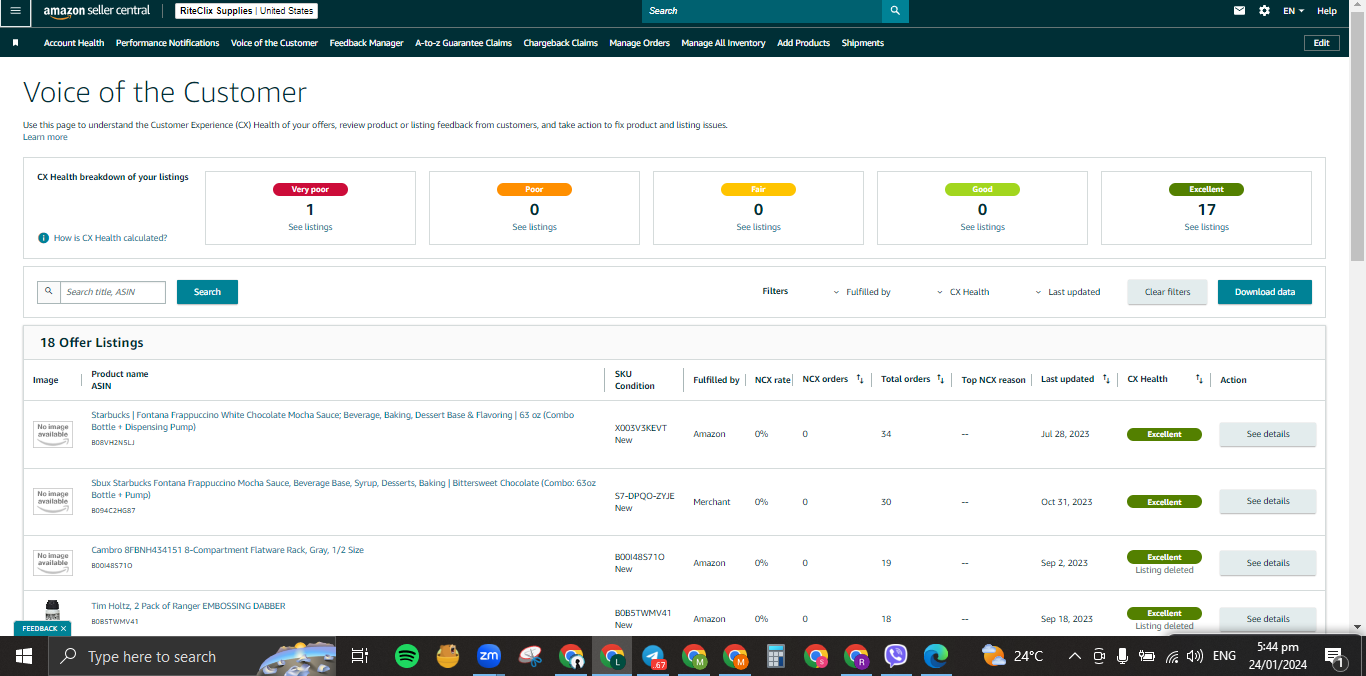Open How is CX Health calculated link

click(x=110, y=238)
